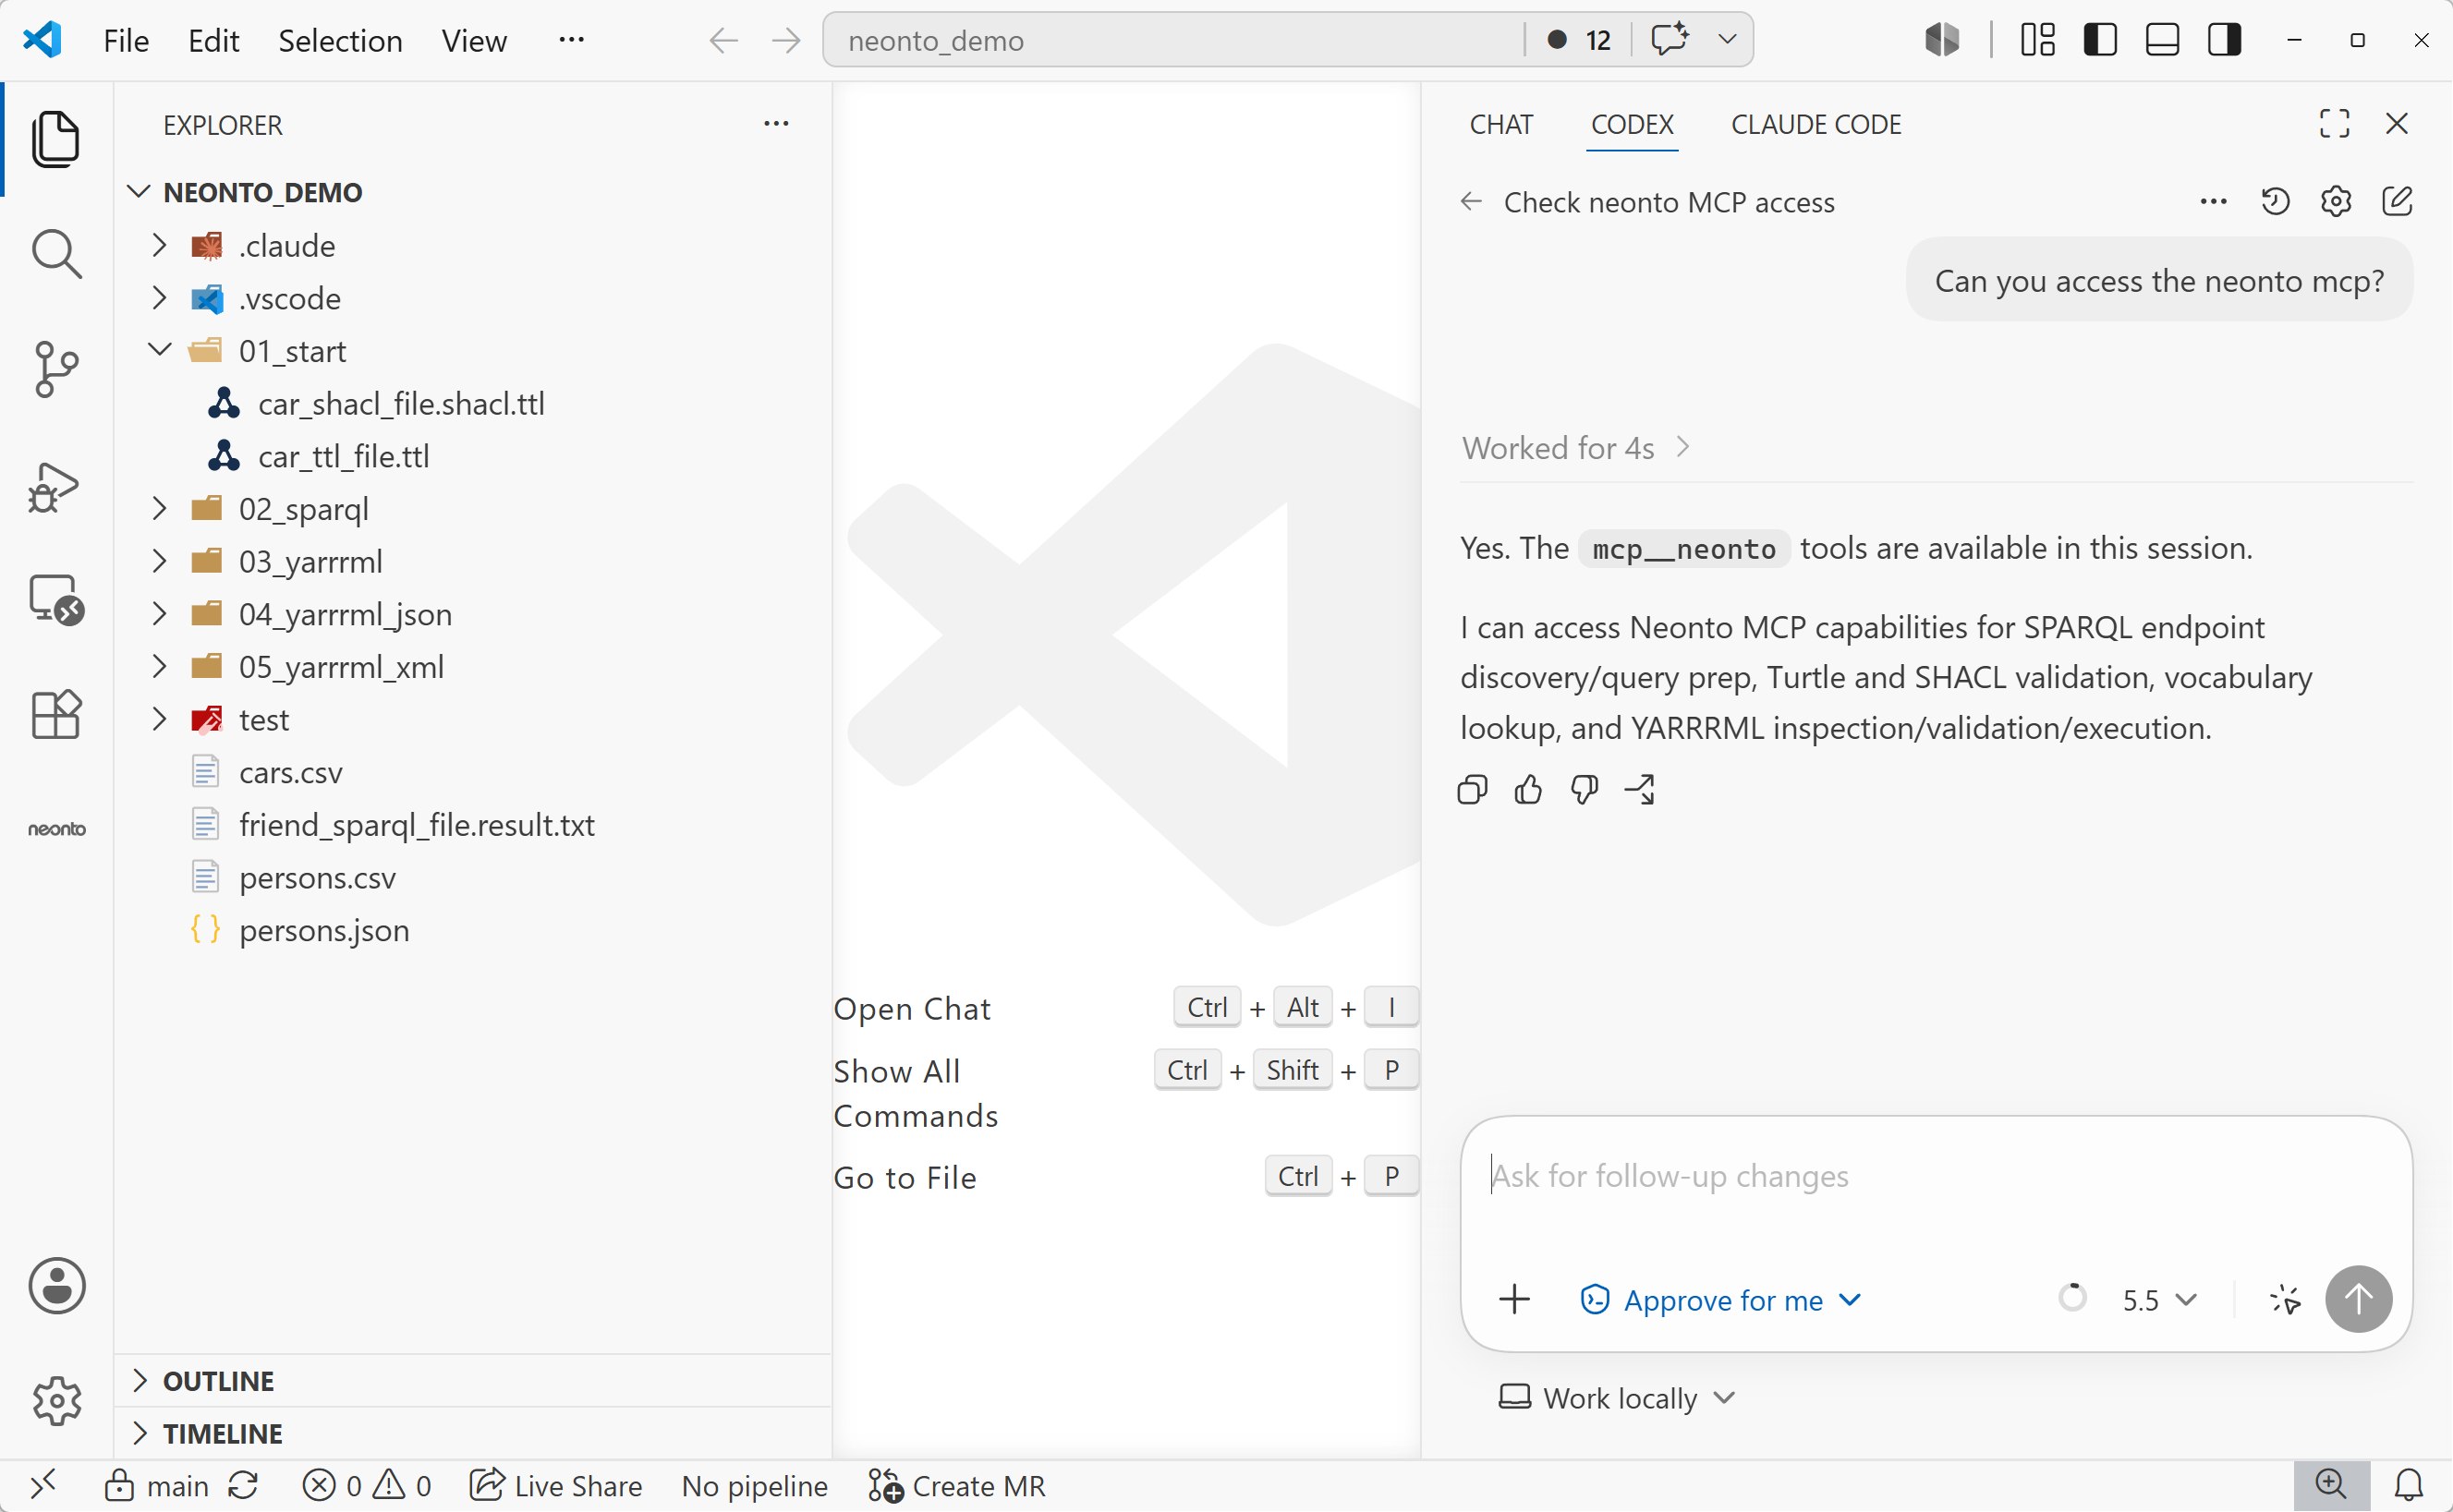
Task: Expand the 03_yarrrml folder
Action: [x=159, y=561]
